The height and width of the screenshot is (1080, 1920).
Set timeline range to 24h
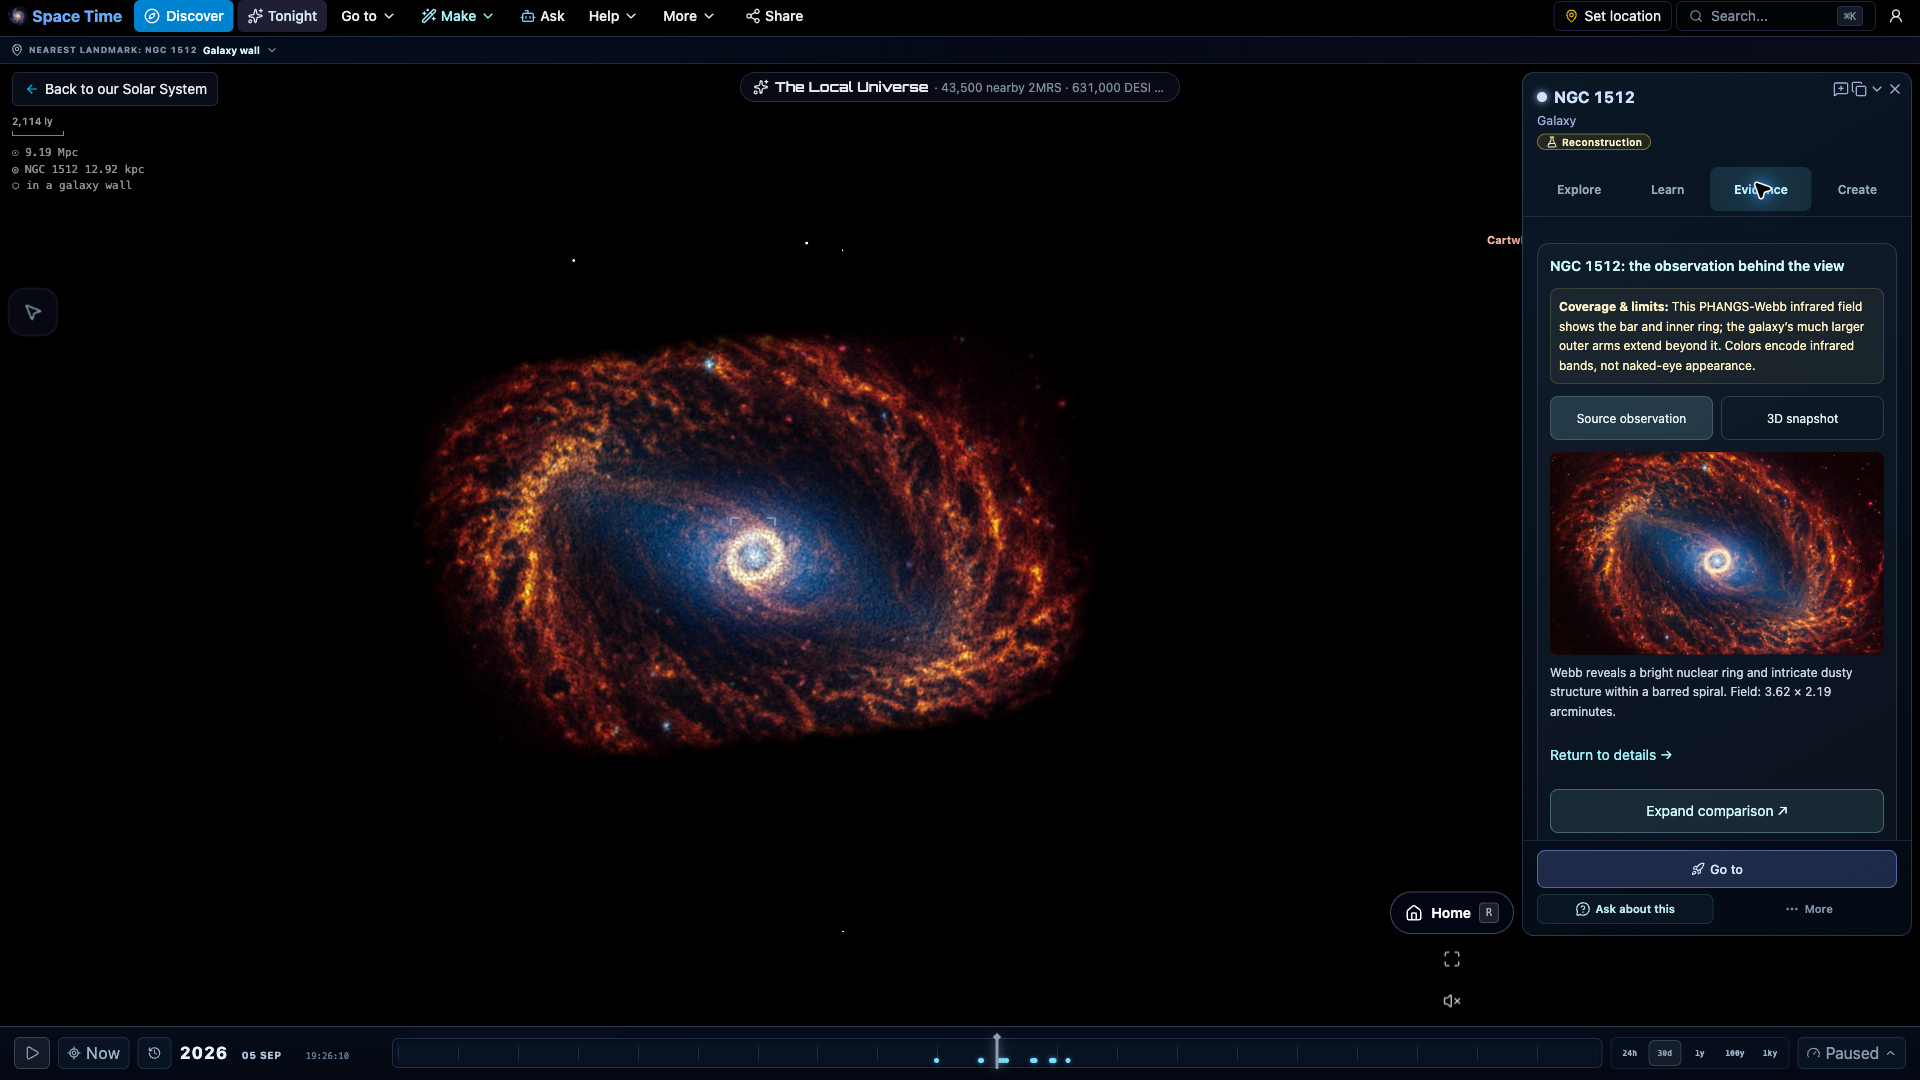pyautogui.click(x=1630, y=1053)
